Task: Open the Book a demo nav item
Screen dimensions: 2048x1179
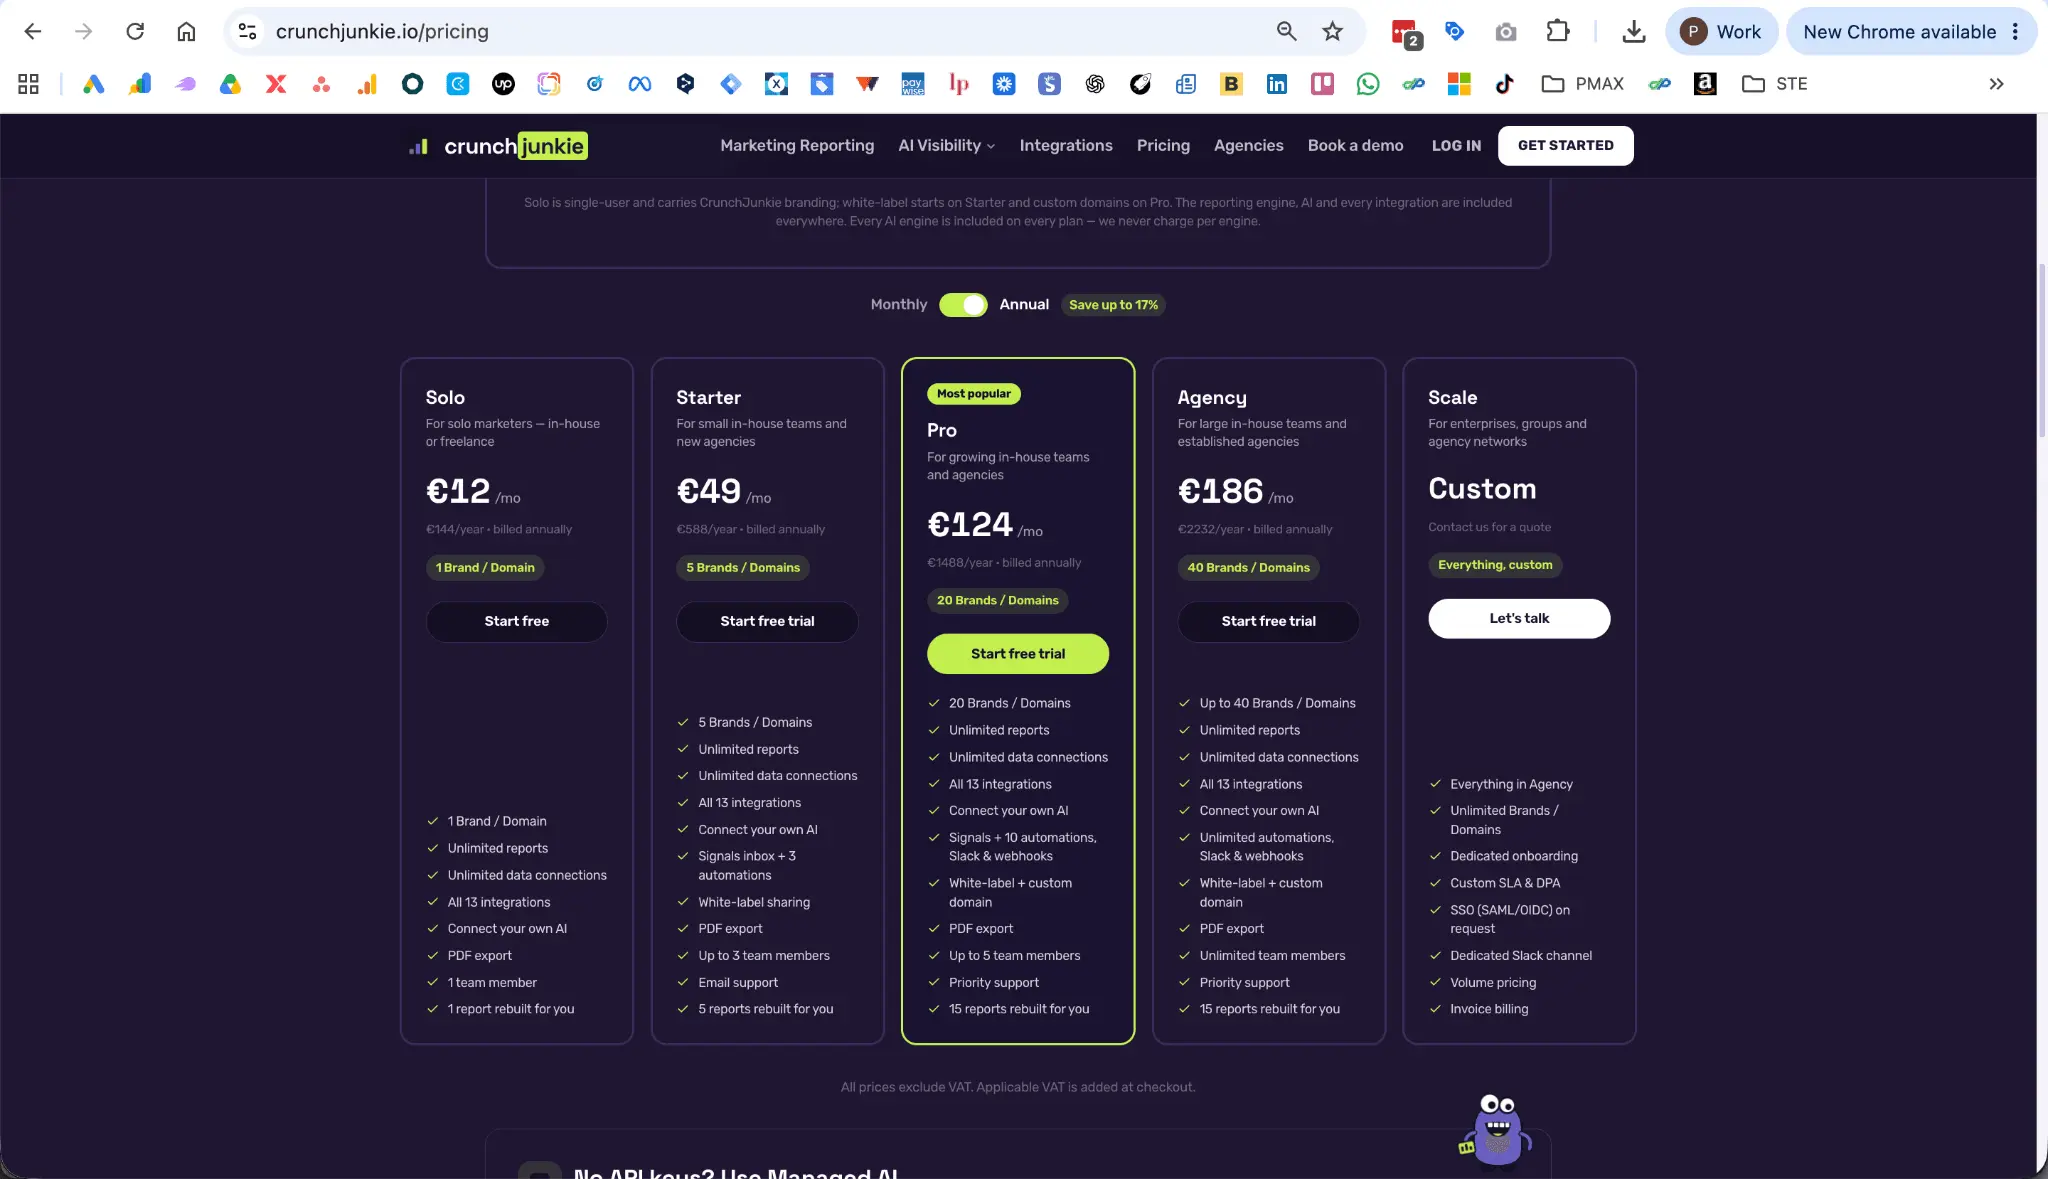Action: (1355, 146)
